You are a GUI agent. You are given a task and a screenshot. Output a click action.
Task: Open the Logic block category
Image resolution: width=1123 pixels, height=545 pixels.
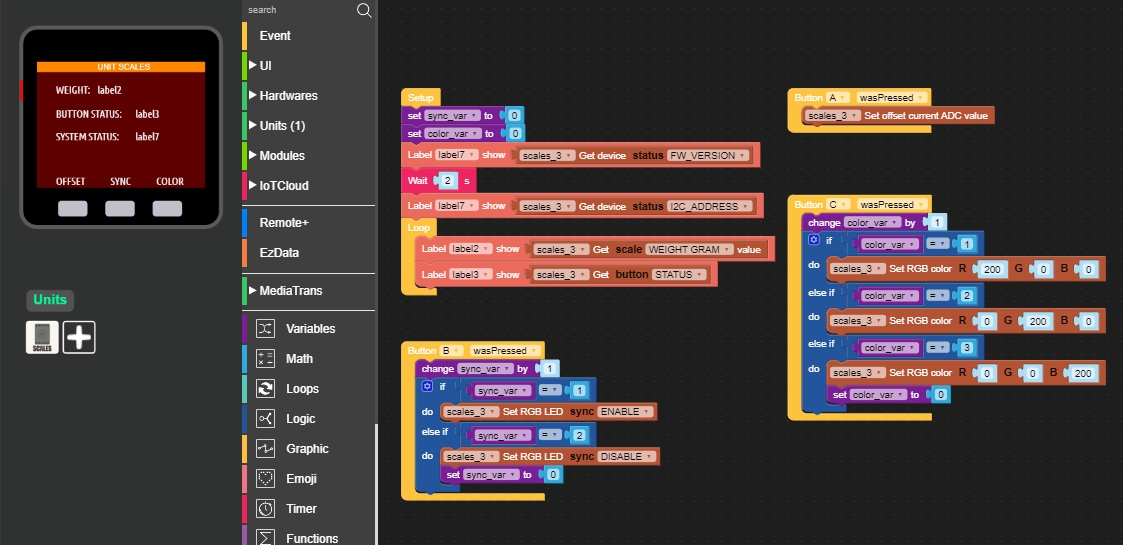[x=300, y=419]
